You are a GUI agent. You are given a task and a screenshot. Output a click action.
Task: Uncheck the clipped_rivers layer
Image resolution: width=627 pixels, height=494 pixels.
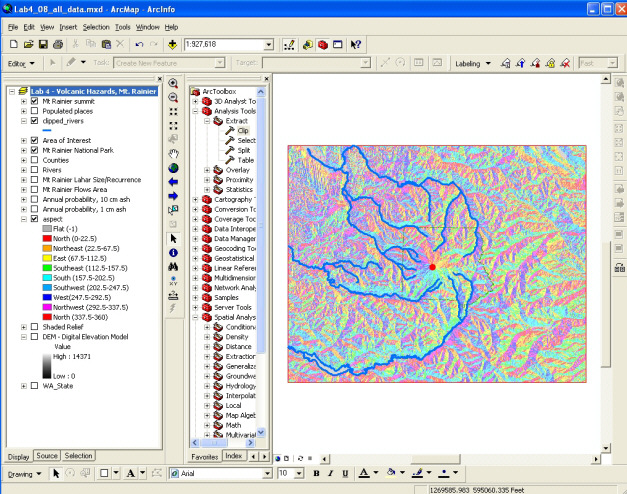34,121
